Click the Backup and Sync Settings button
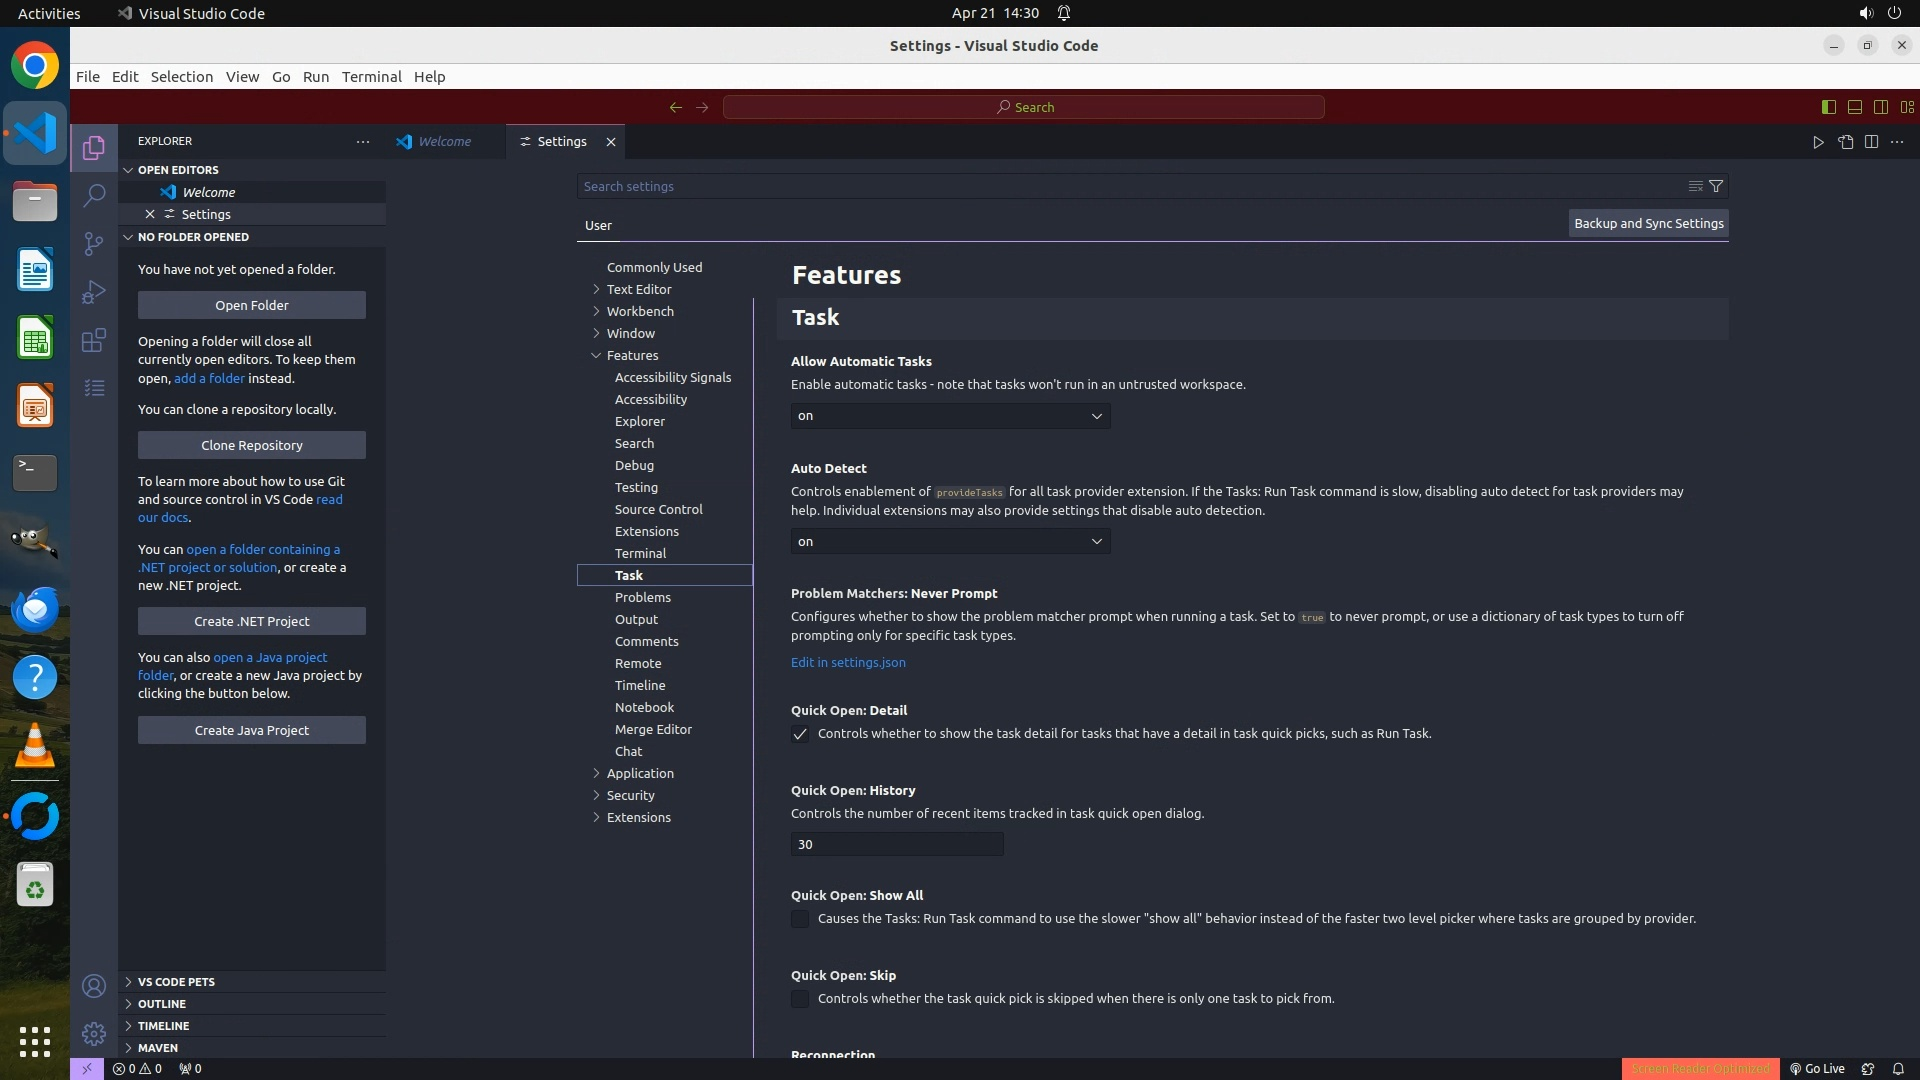Screen dimensions: 1920x1080 [x=1648, y=224]
